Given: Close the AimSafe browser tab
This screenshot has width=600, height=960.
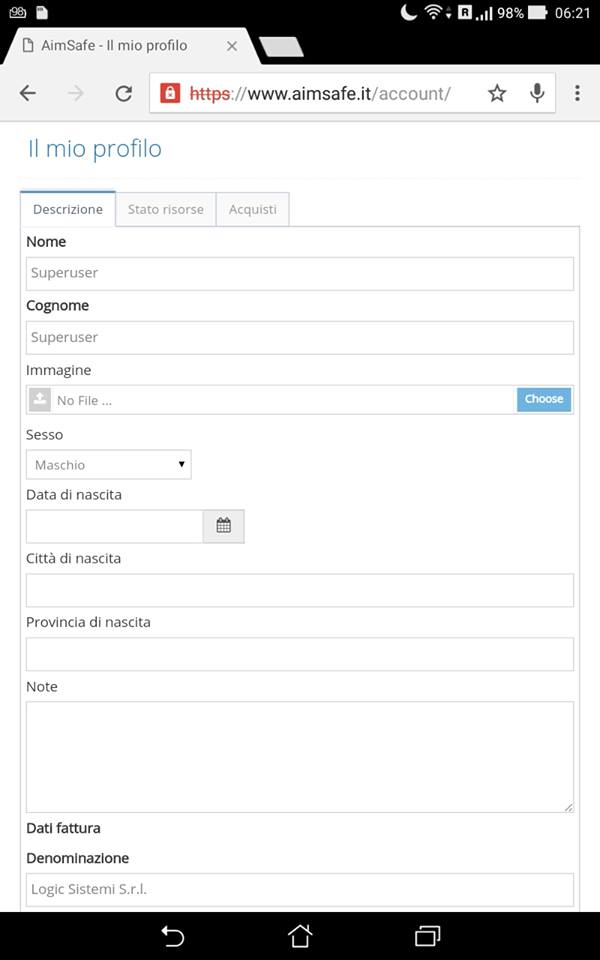Looking at the screenshot, I should click(232, 46).
